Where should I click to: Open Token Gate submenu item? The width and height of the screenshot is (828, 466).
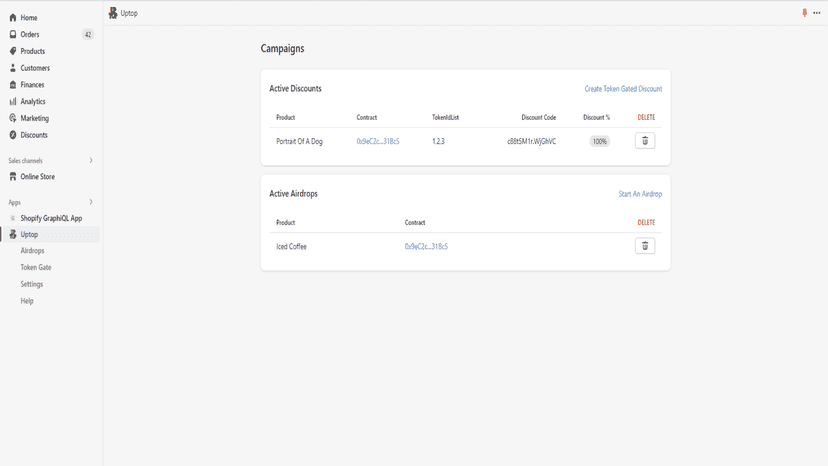(36, 267)
